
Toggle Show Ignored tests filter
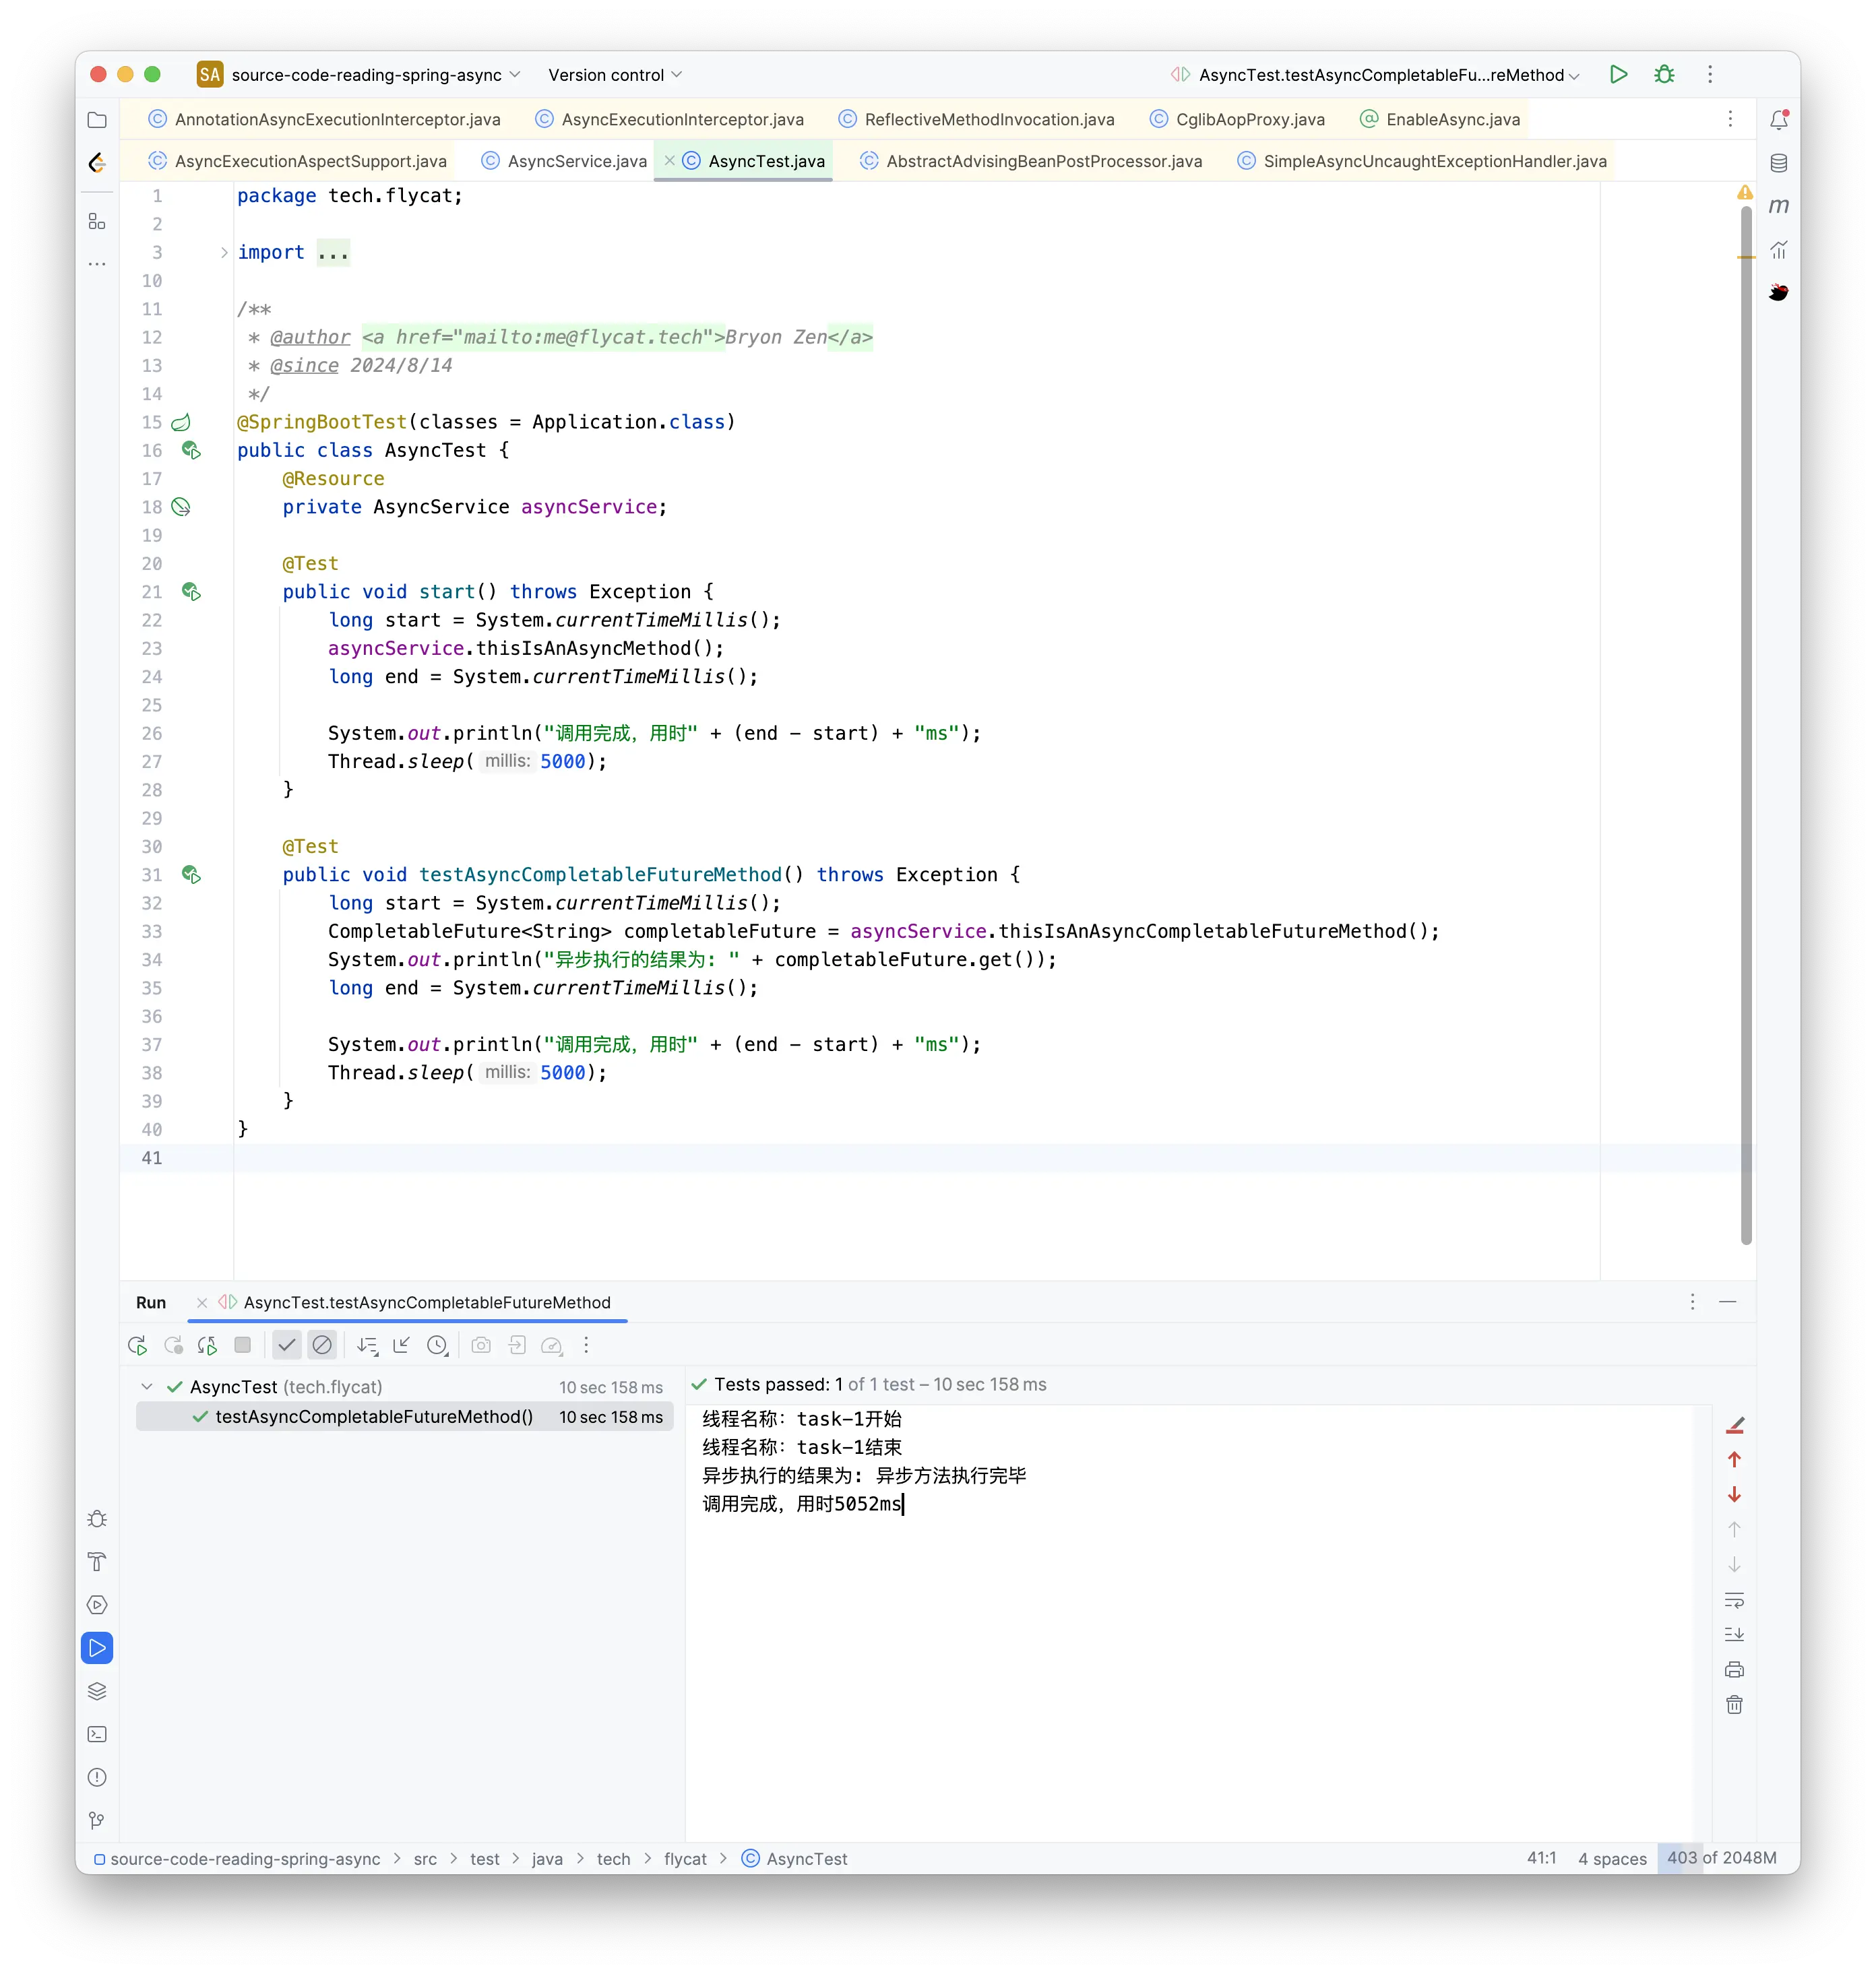click(322, 1345)
